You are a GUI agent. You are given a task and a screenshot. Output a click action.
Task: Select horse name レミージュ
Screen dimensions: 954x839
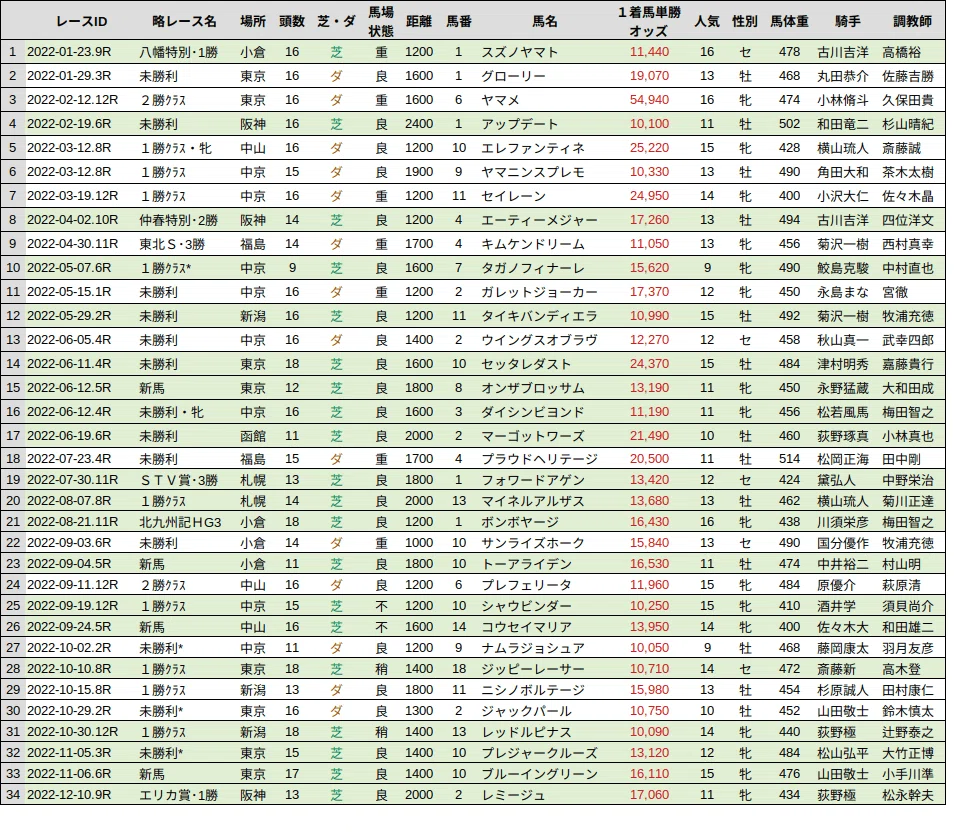tap(513, 795)
